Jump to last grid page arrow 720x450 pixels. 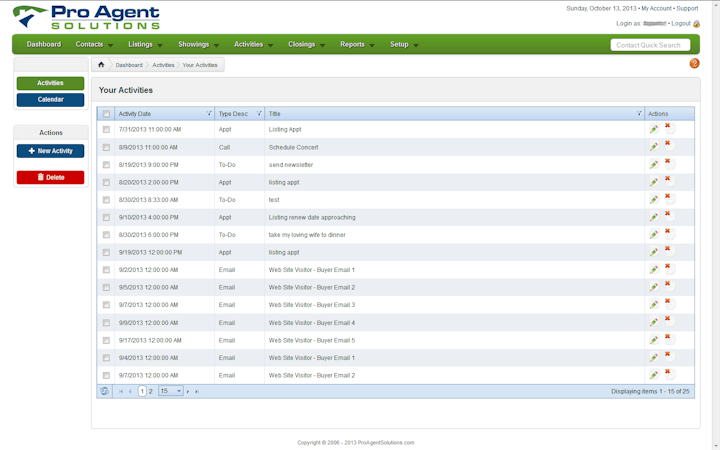197,391
